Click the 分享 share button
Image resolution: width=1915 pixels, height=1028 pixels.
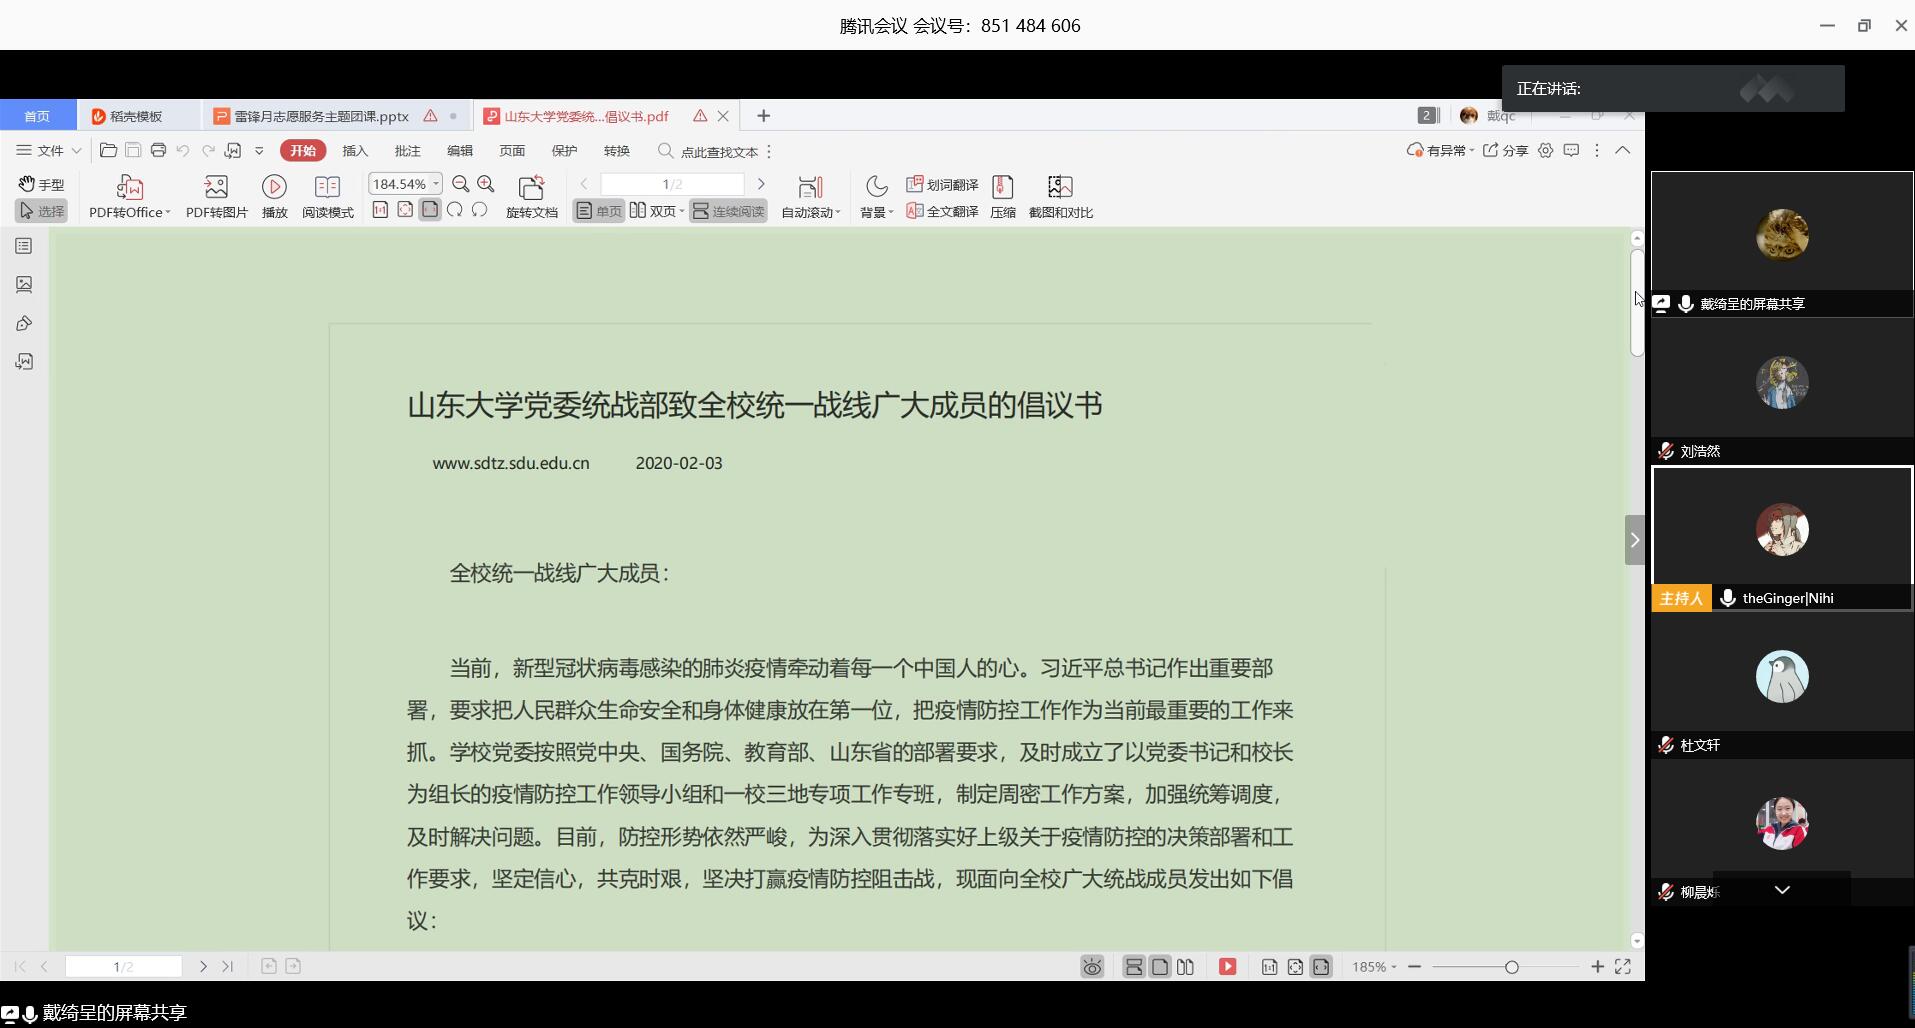1505,151
